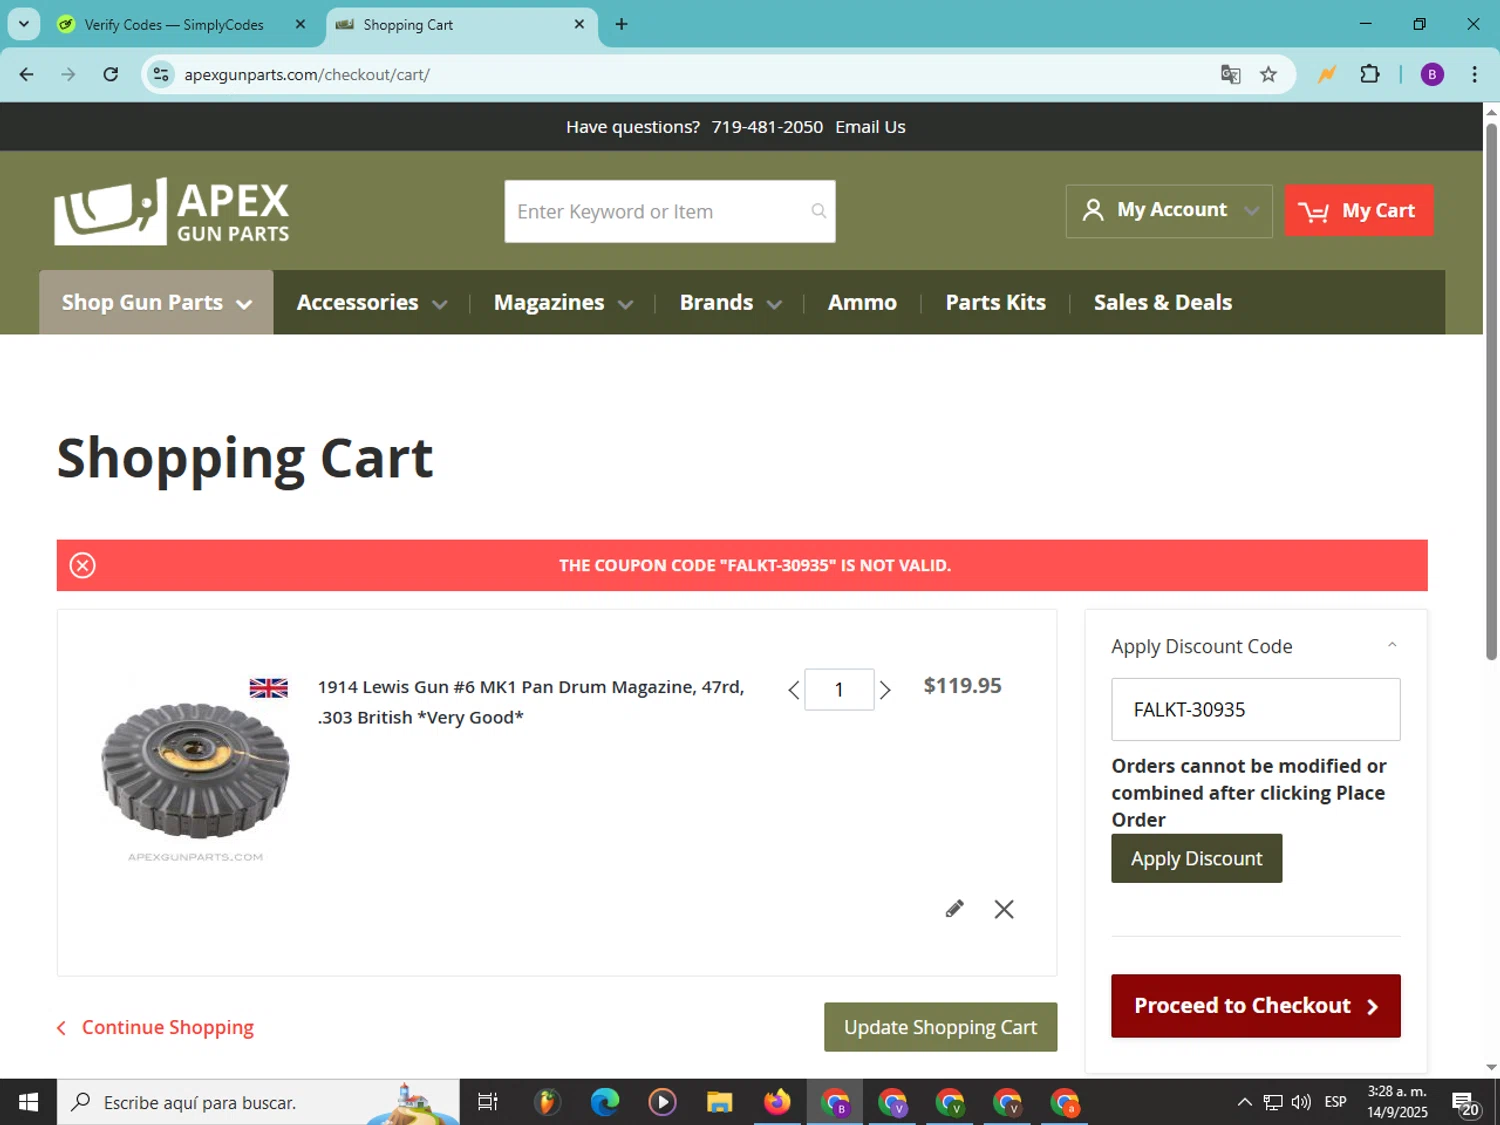Click the ESP language indicator
The width and height of the screenshot is (1500, 1125).
1335,1102
